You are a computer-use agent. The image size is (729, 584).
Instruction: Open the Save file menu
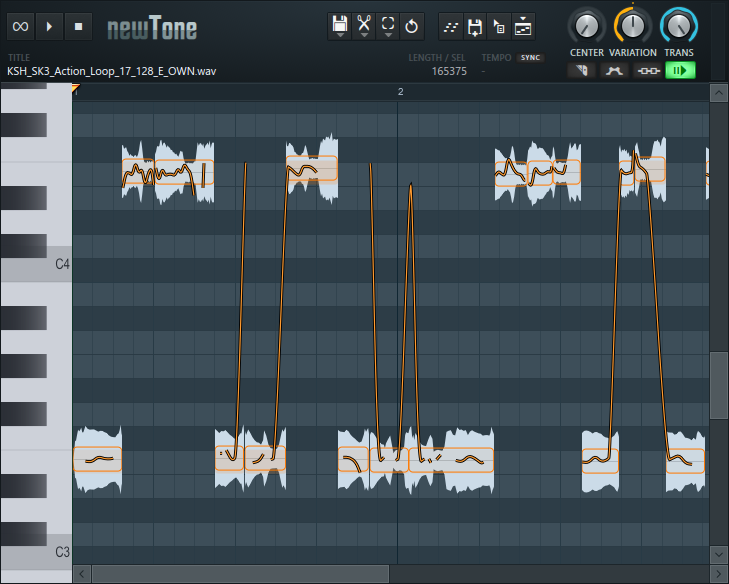coord(340,25)
